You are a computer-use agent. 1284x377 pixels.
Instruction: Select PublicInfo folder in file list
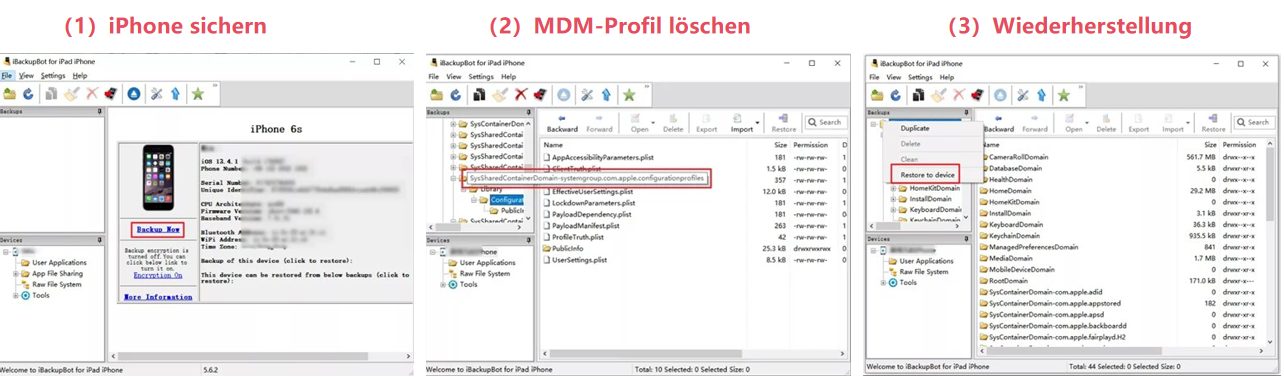point(568,248)
